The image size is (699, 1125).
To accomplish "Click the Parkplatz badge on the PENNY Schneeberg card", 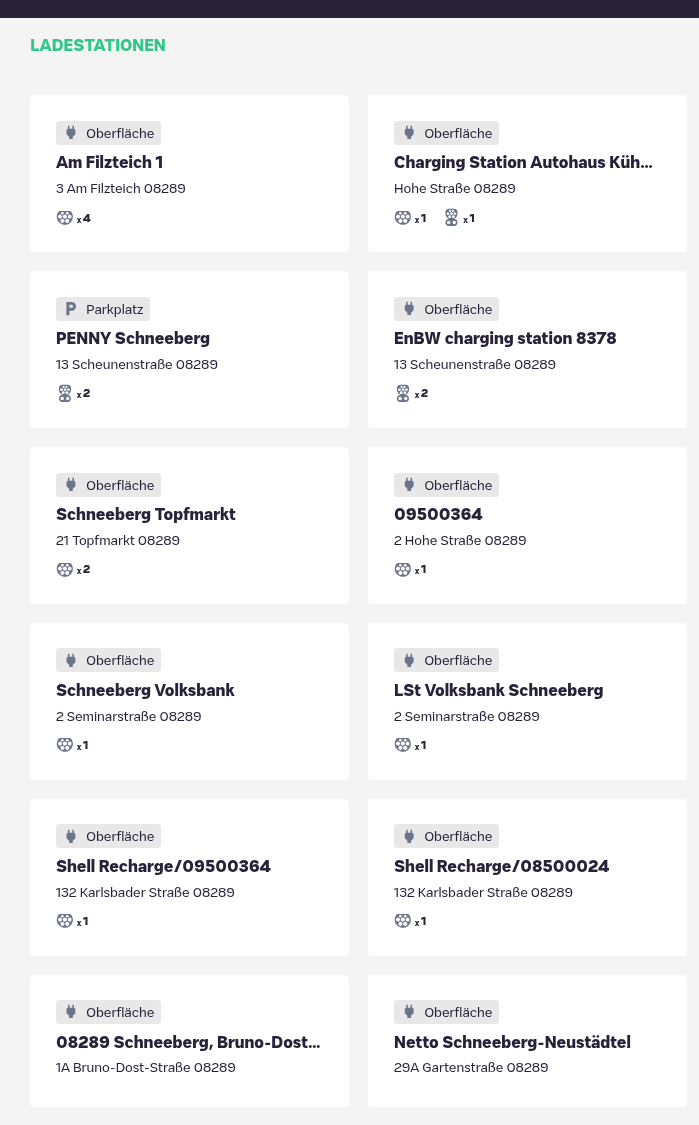I will pos(103,309).
